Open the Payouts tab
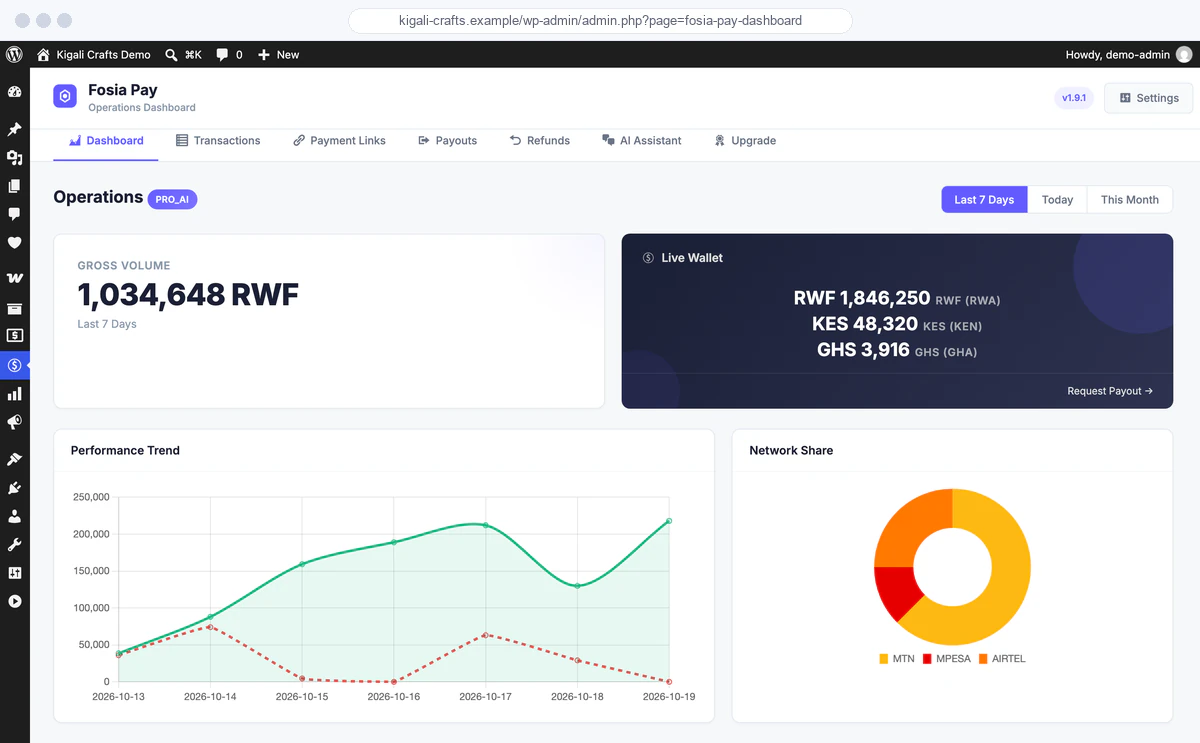Image resolution: width=1200 pixels, height=743 pixels. (447, 141)
